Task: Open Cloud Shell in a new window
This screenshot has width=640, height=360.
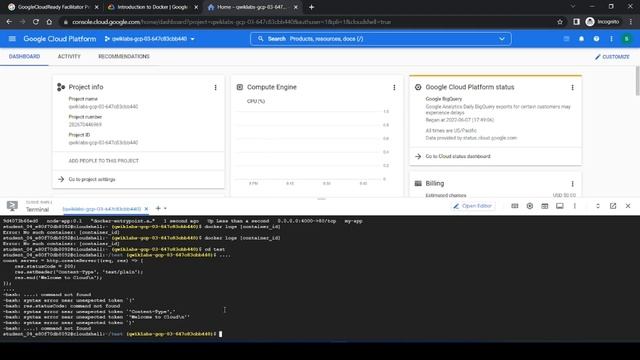Action: coord(613,206)
